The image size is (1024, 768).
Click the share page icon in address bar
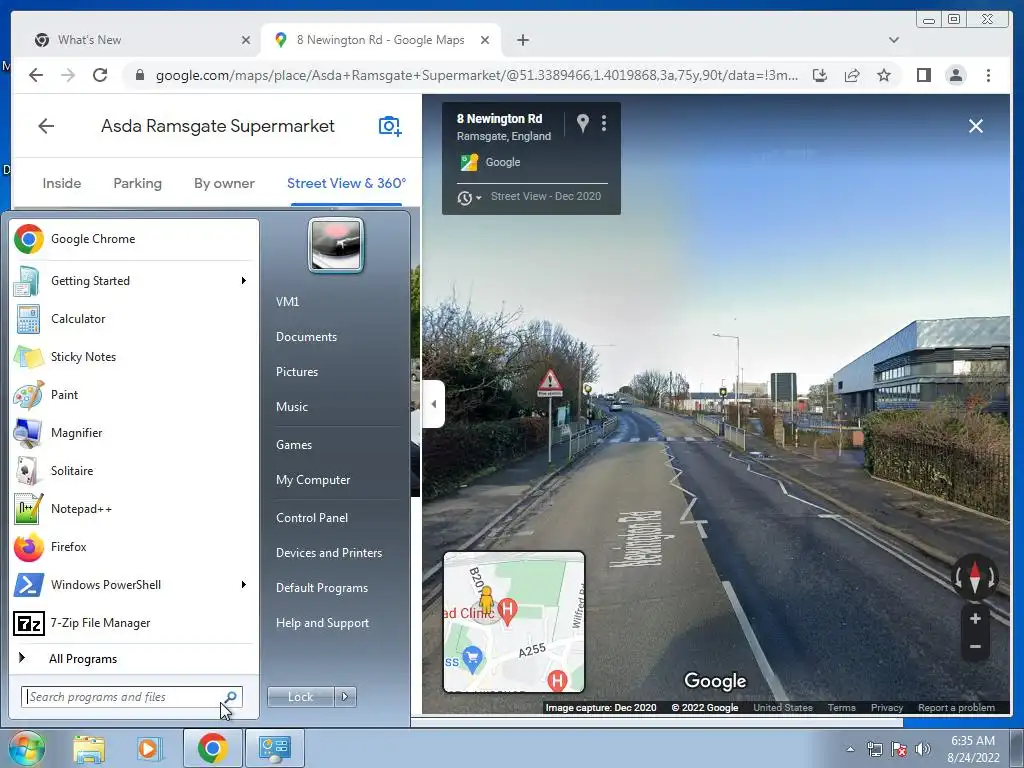click(852, 75)
